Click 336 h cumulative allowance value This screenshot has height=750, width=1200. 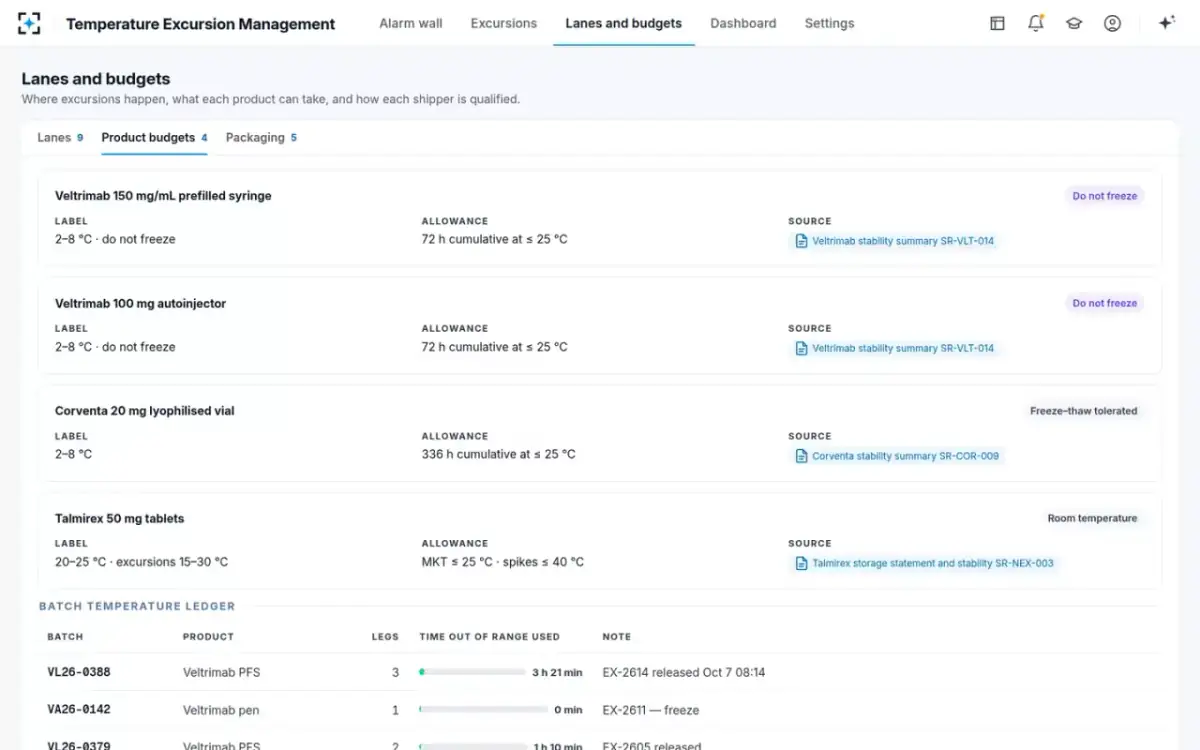point(499,454)
